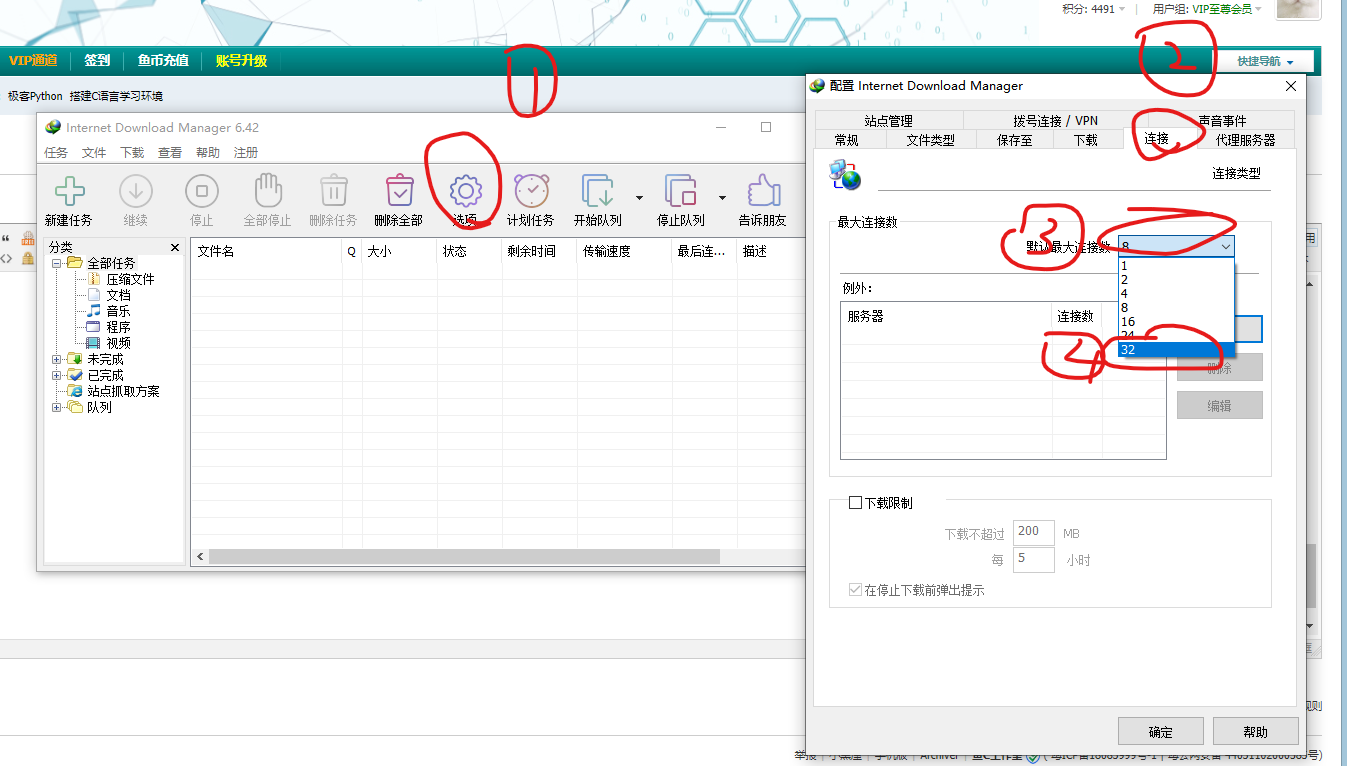Choose 16 in the connections list
Viewport: 1347px width, 766px height.
[1177, 322]
